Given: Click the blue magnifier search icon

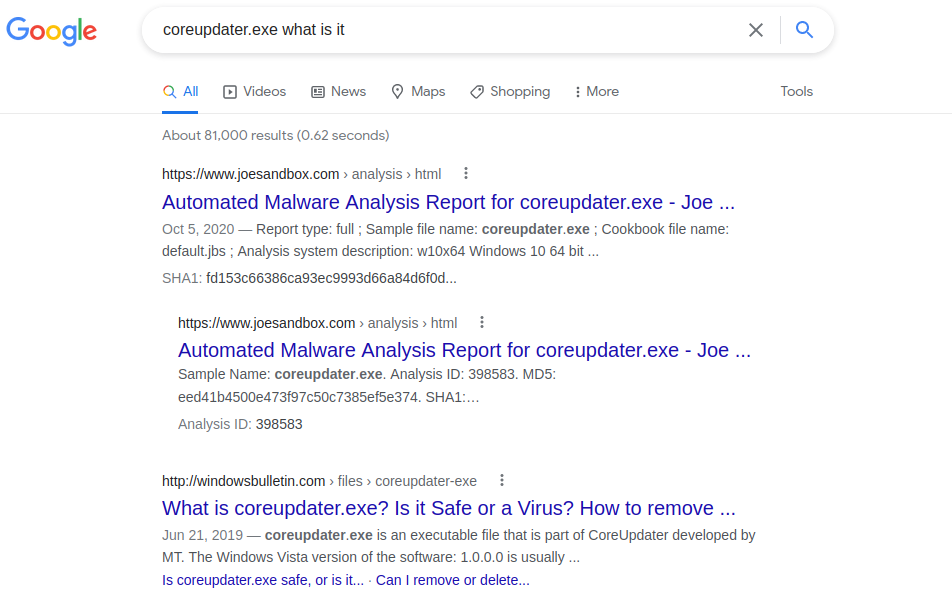Looking at the screenshot, I should (804, 30).
